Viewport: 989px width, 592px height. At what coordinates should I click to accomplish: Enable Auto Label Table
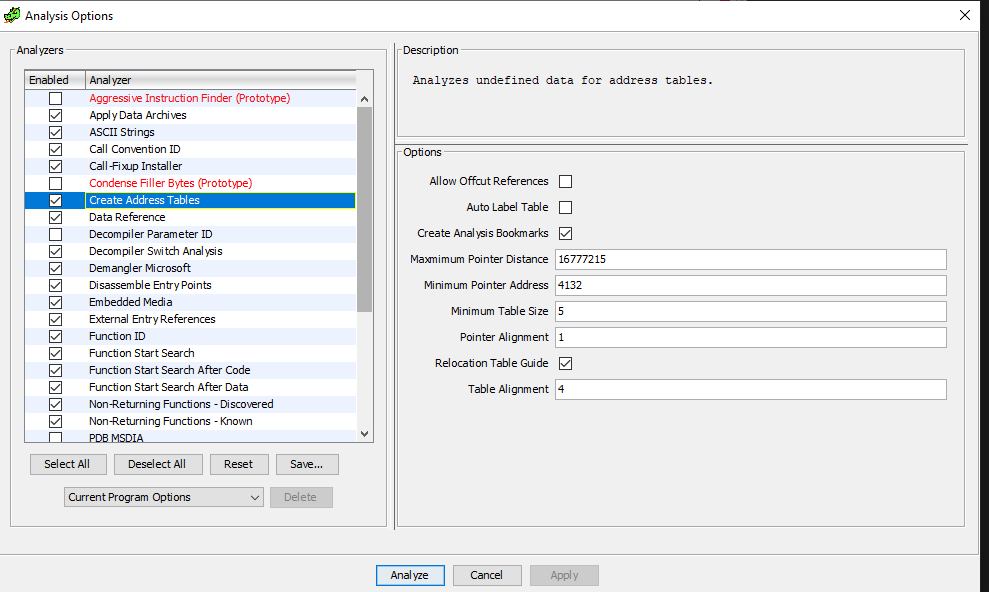tap(565, 207)
